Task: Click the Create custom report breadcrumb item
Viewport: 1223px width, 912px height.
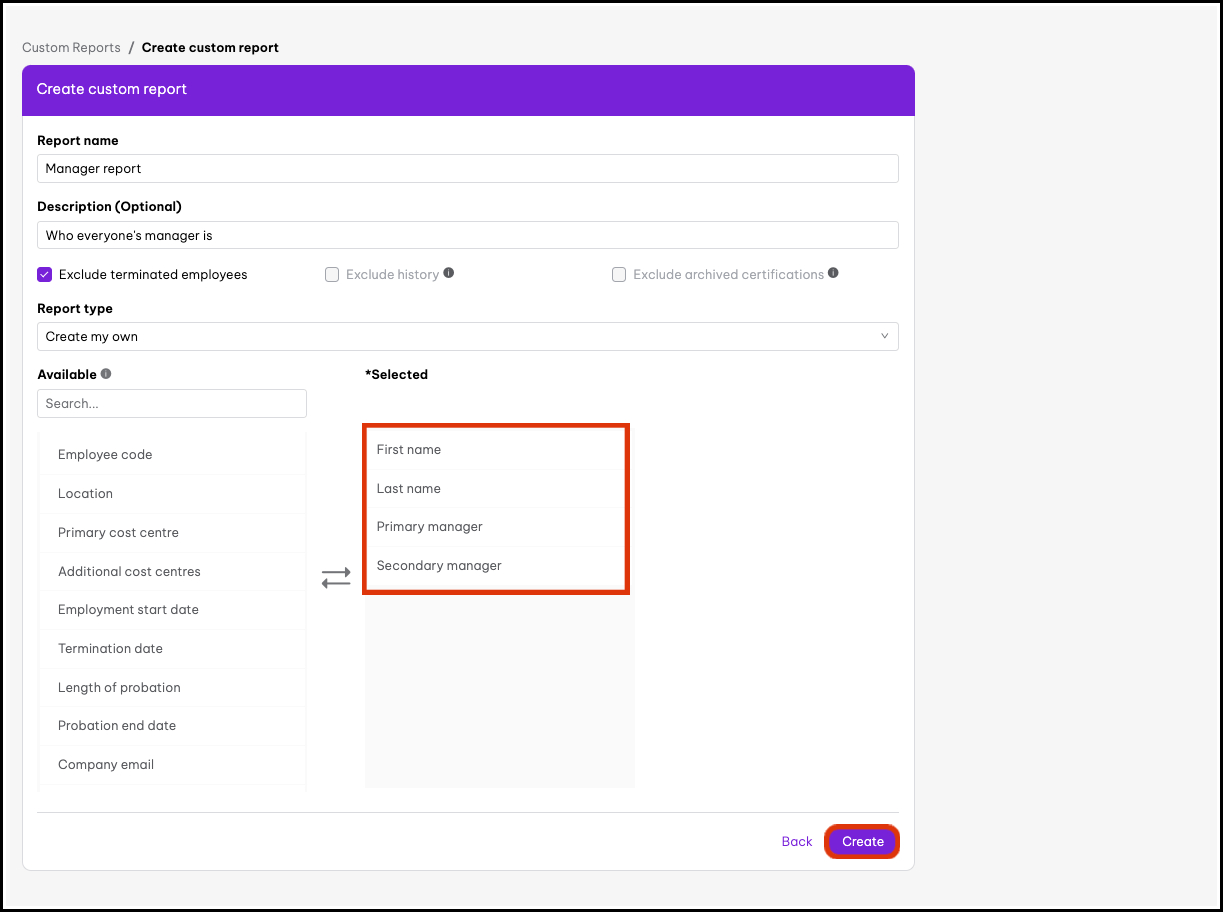Action: point(210,47)
